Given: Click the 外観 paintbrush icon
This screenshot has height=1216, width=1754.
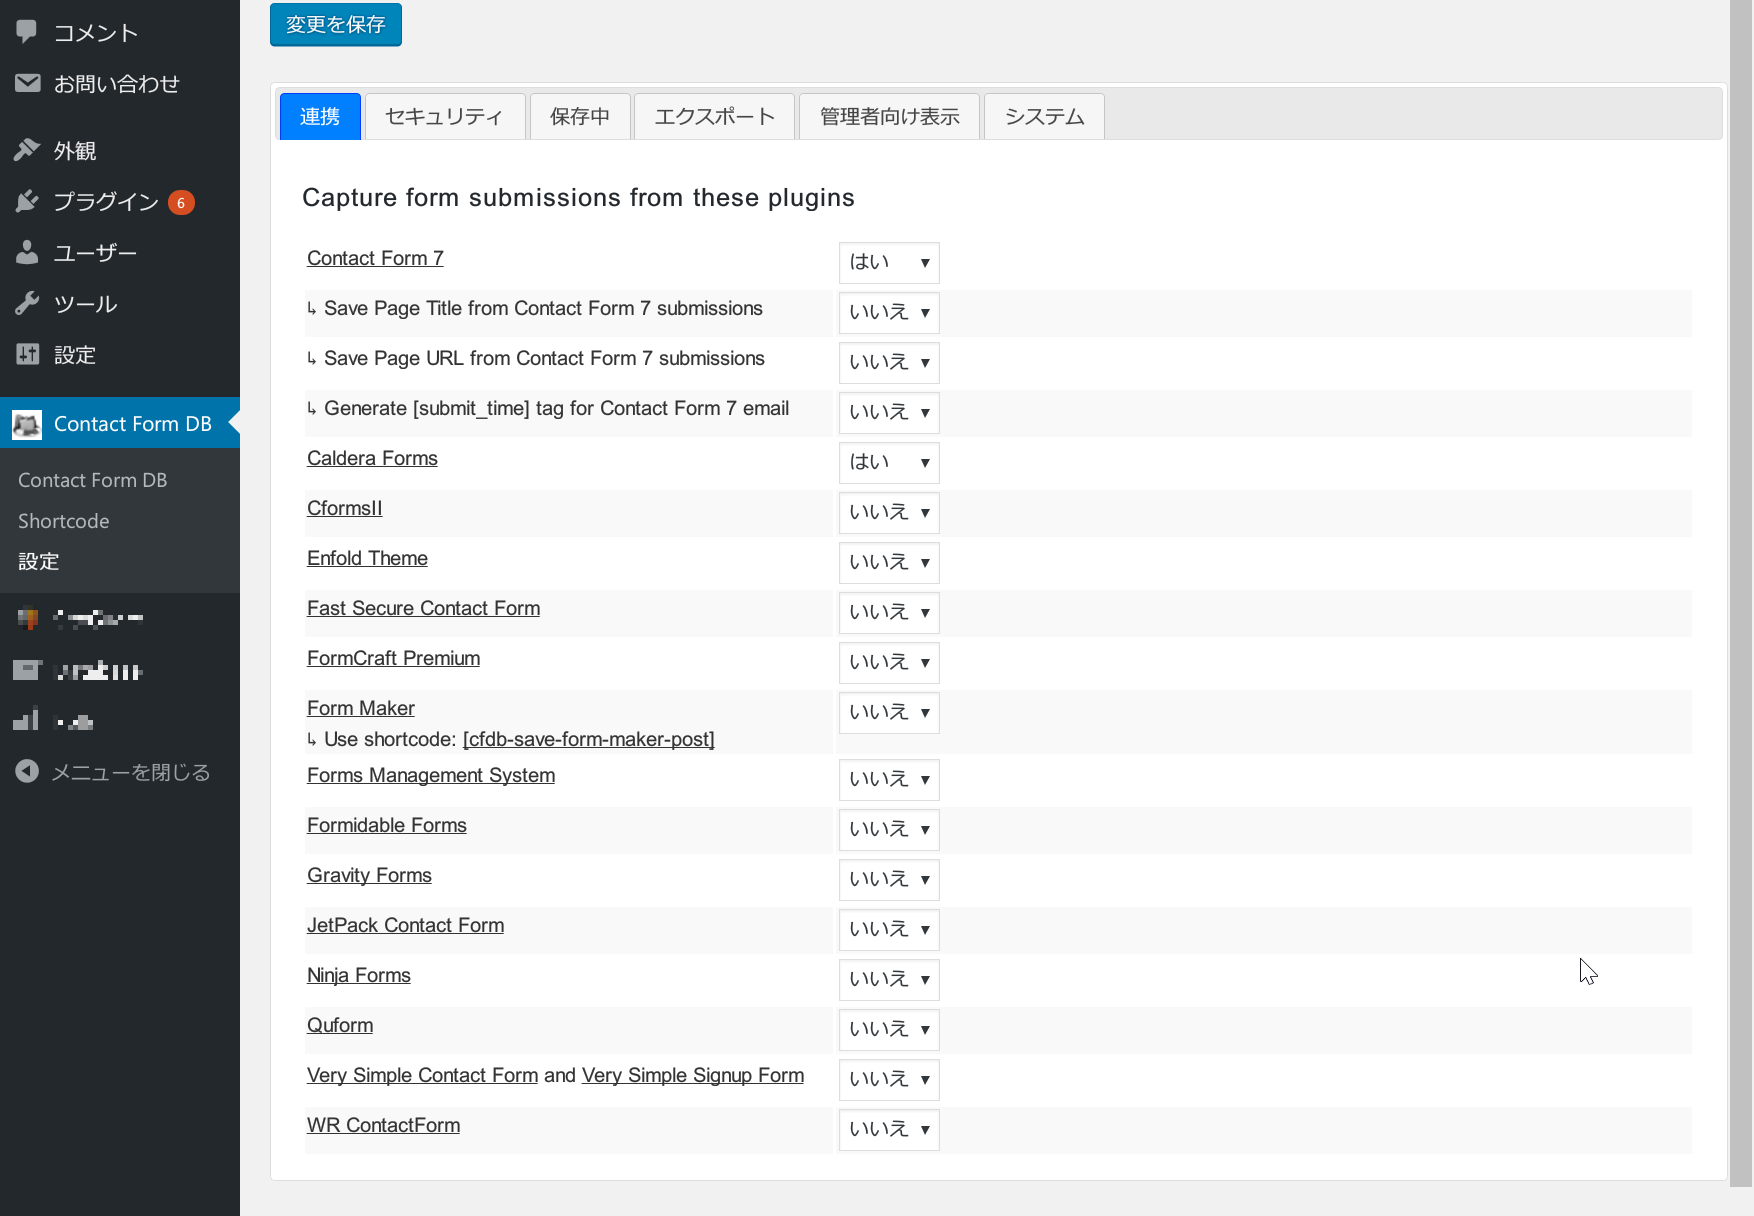Looking at the screenshot, I should pyautogui.click(x=27, y=150).
